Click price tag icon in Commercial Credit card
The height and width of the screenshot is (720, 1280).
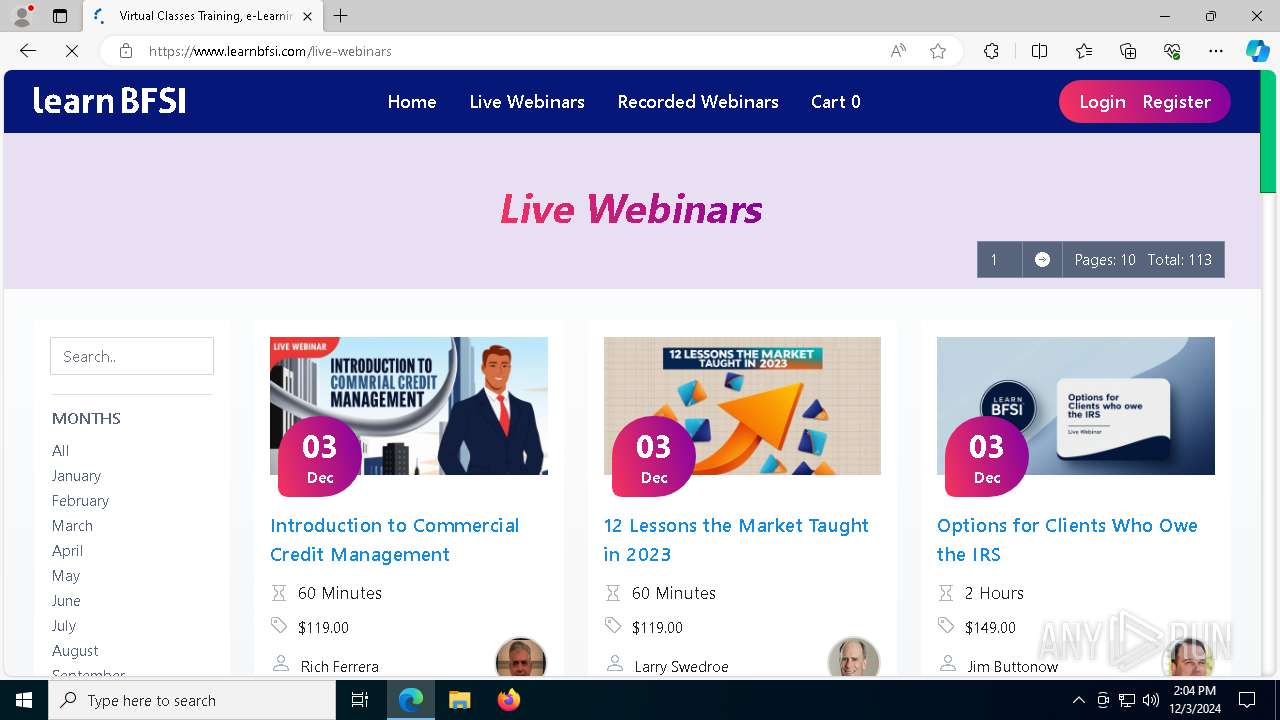(x=279, y=626)
